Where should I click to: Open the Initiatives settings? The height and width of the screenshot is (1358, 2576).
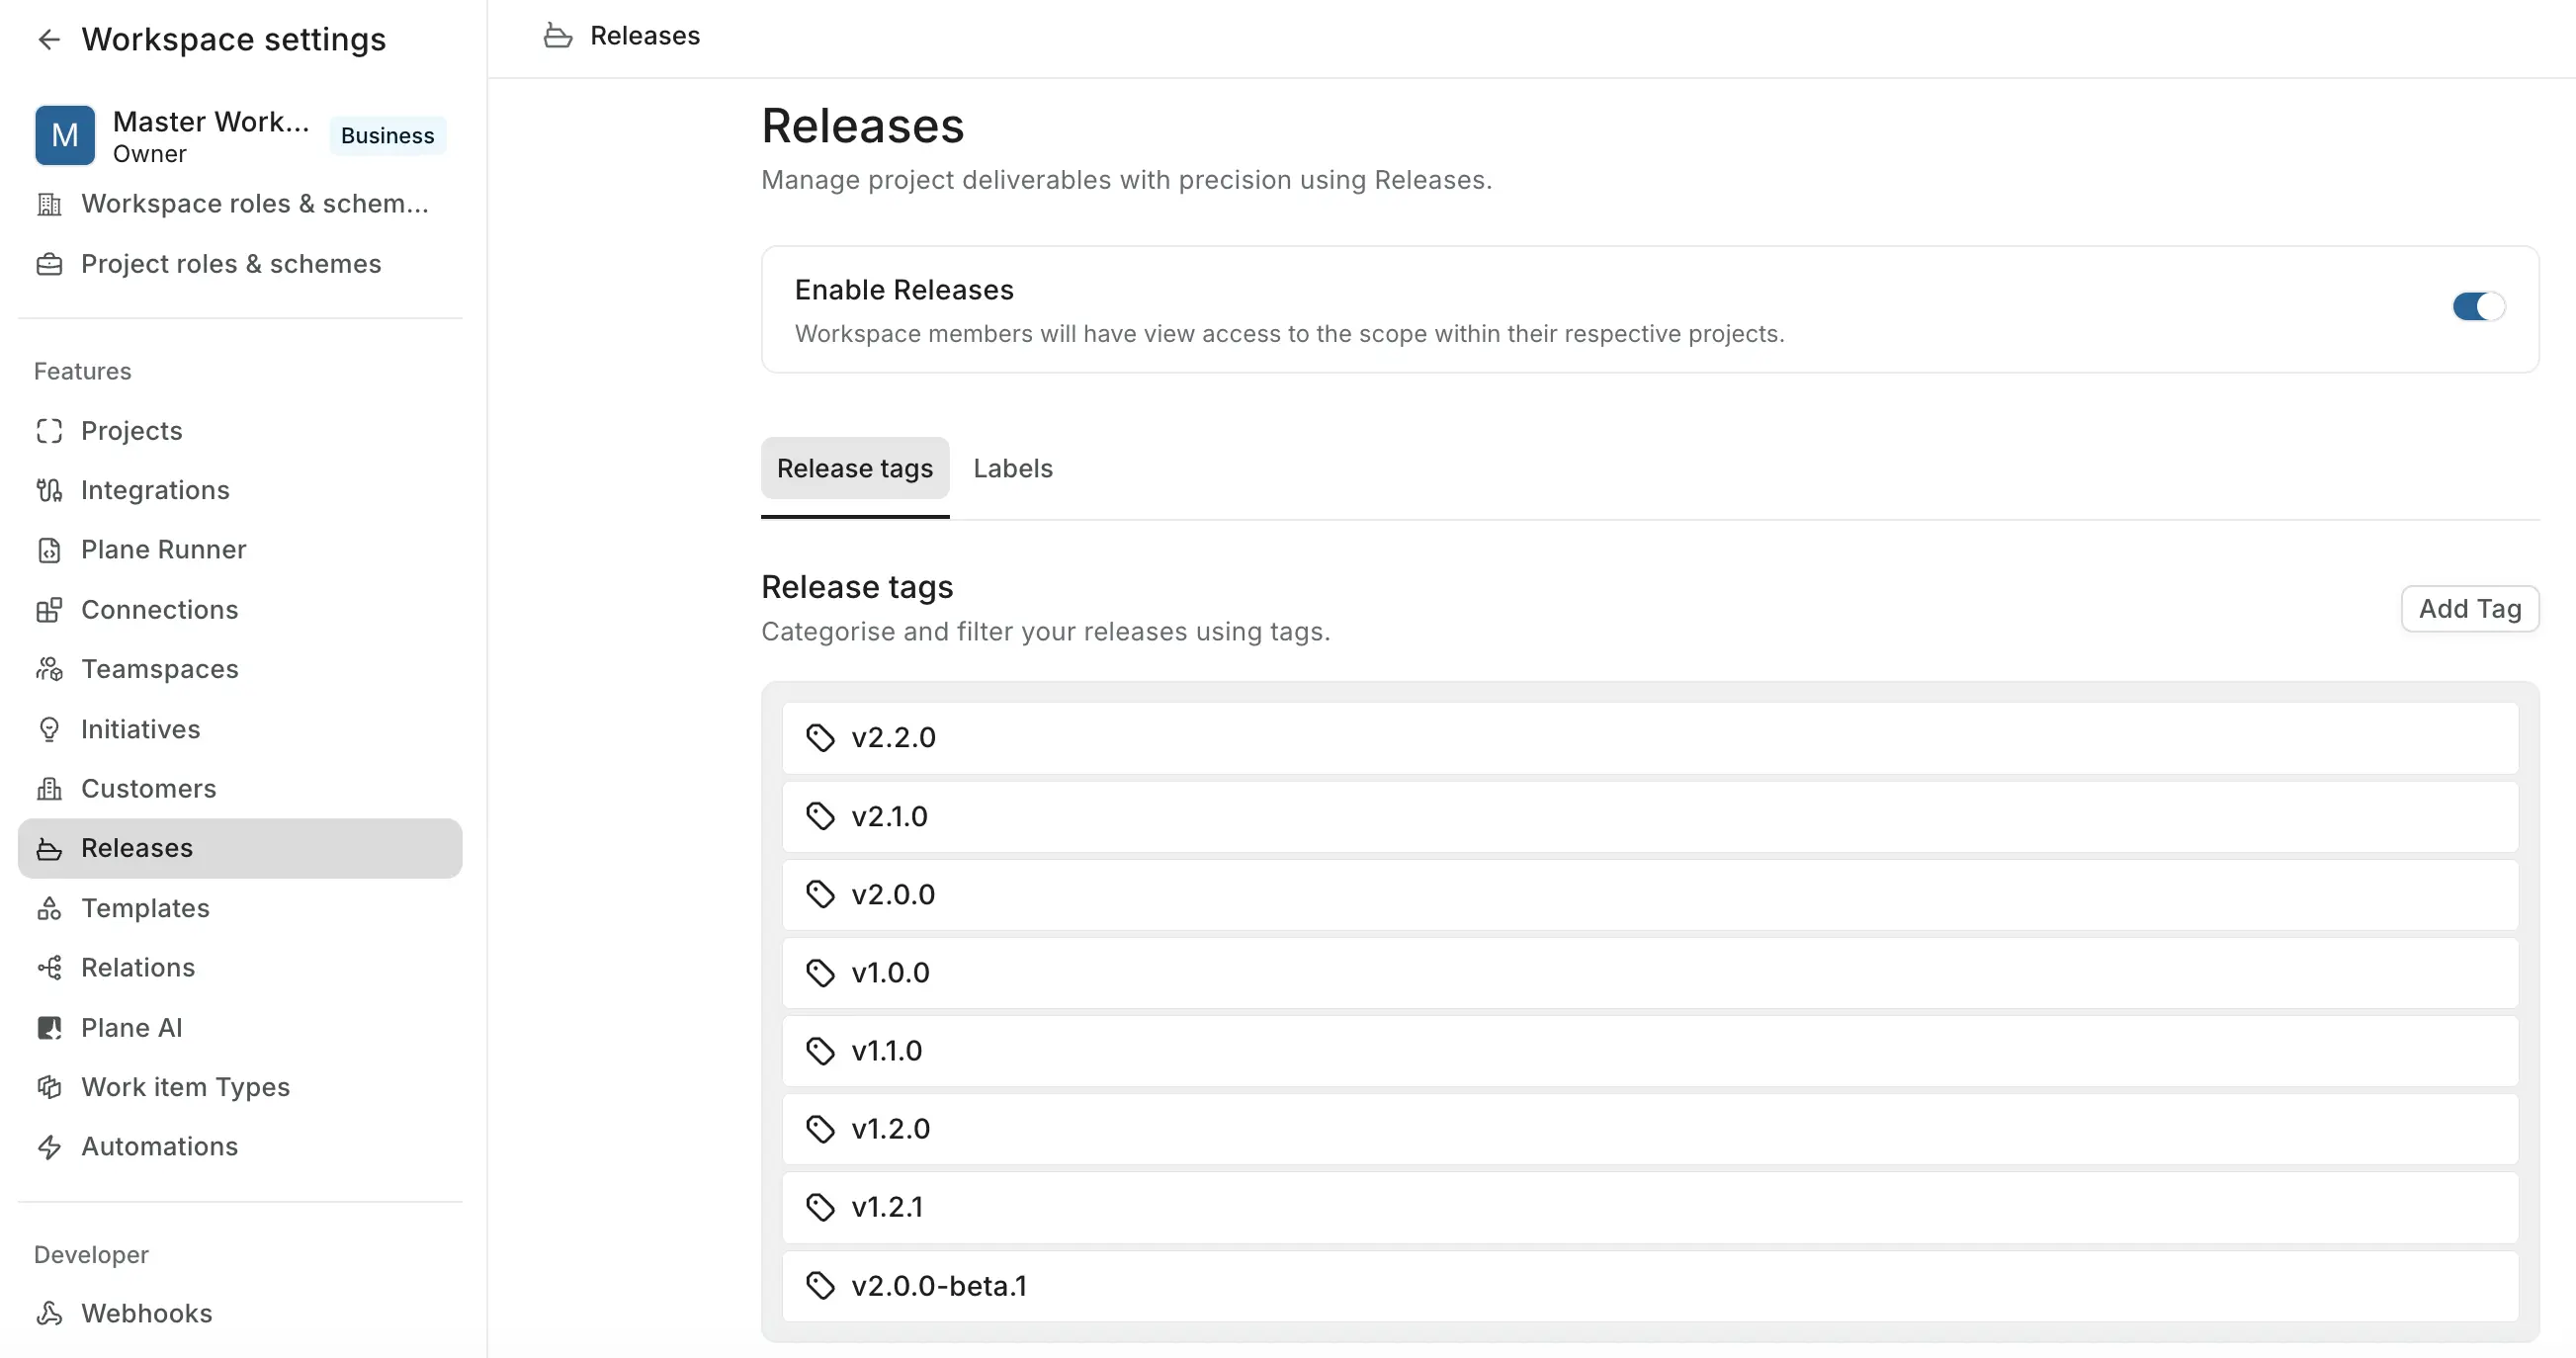point(240,729)
